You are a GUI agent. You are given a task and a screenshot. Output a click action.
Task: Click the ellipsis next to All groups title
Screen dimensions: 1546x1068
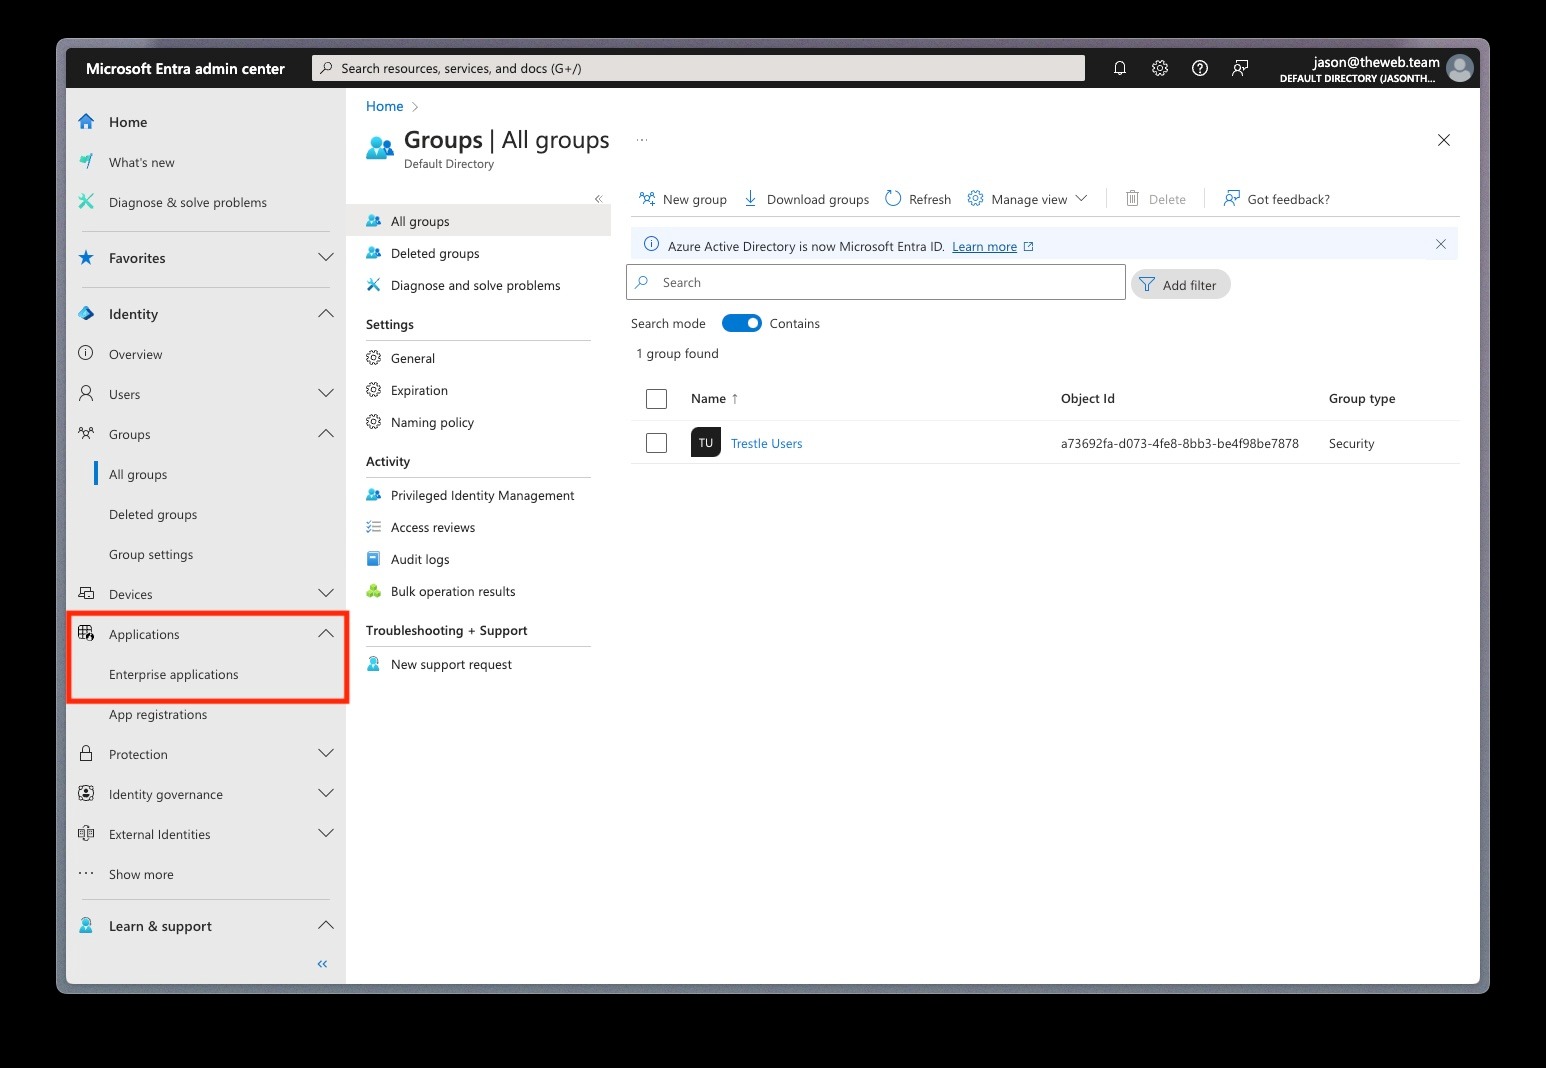click(x=642, y=140)
